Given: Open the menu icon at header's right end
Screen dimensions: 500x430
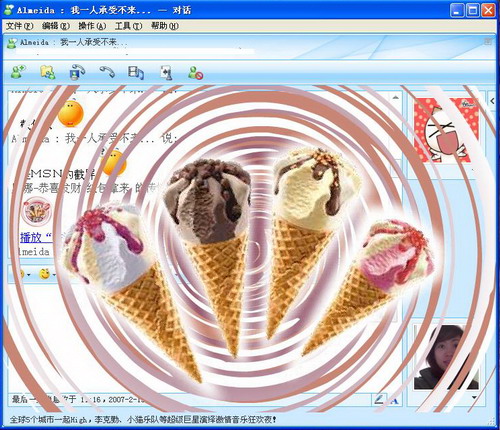Looking at the screenshot, I should pyautogui.click(x=488, y=42).
